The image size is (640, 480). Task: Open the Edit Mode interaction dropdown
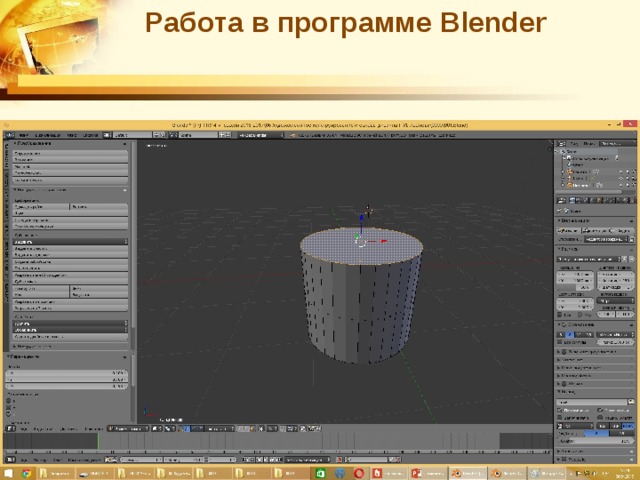pyautogui.click(x=128, y=429)
